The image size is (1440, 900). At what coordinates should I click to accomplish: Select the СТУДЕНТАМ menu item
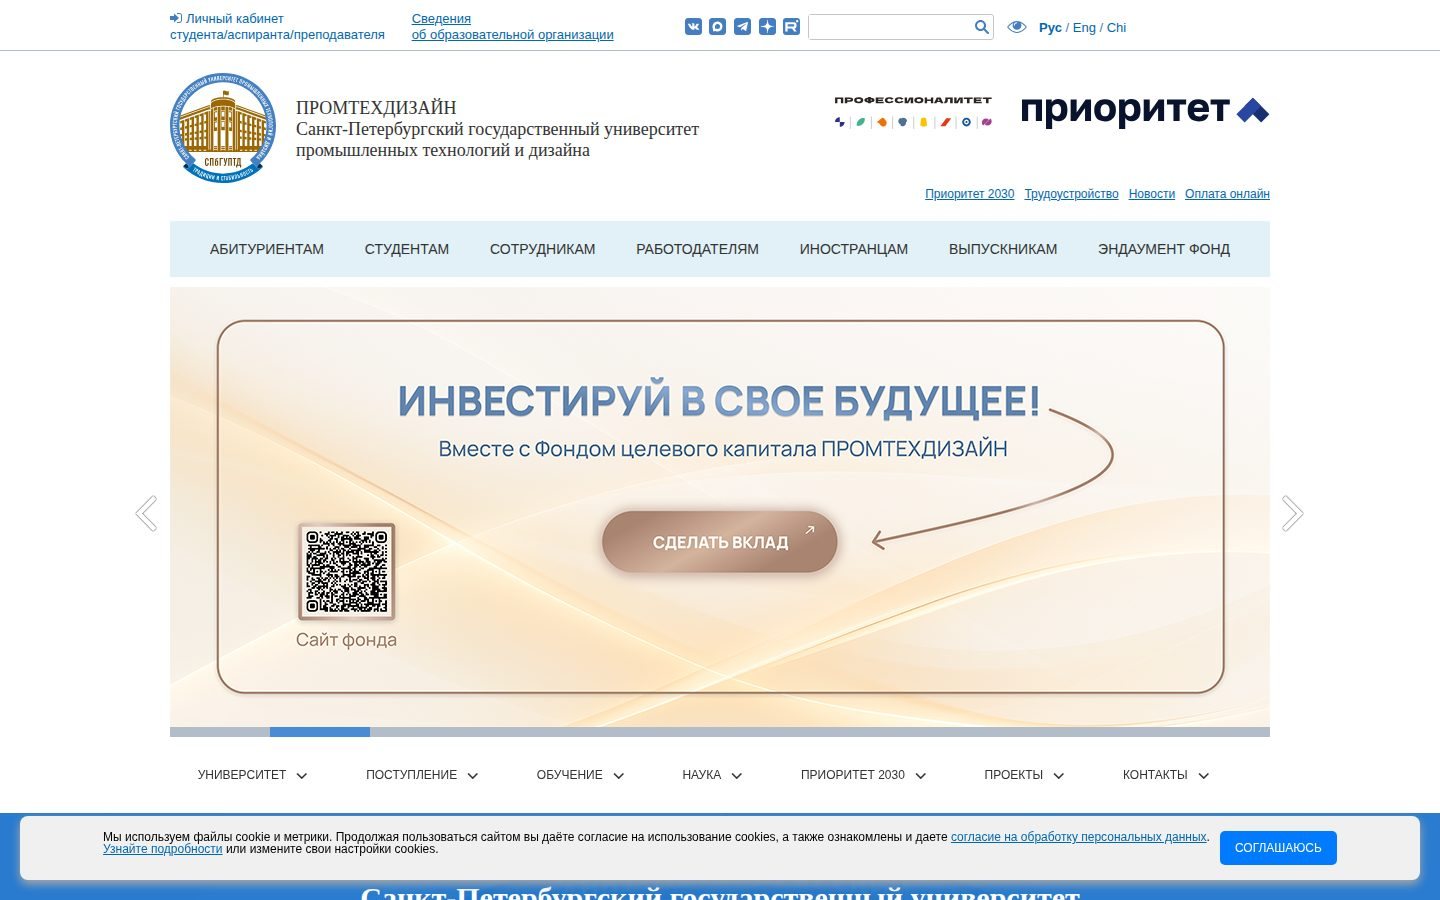pyautogui.click(x=407, y=249)
